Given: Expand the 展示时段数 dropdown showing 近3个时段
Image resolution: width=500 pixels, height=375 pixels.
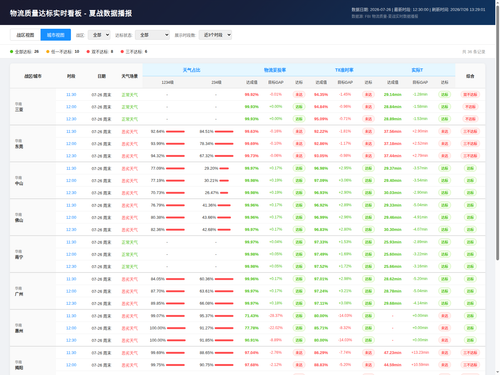Looking at the screenshot, I should pyautogui.click(x=215, y=35).
